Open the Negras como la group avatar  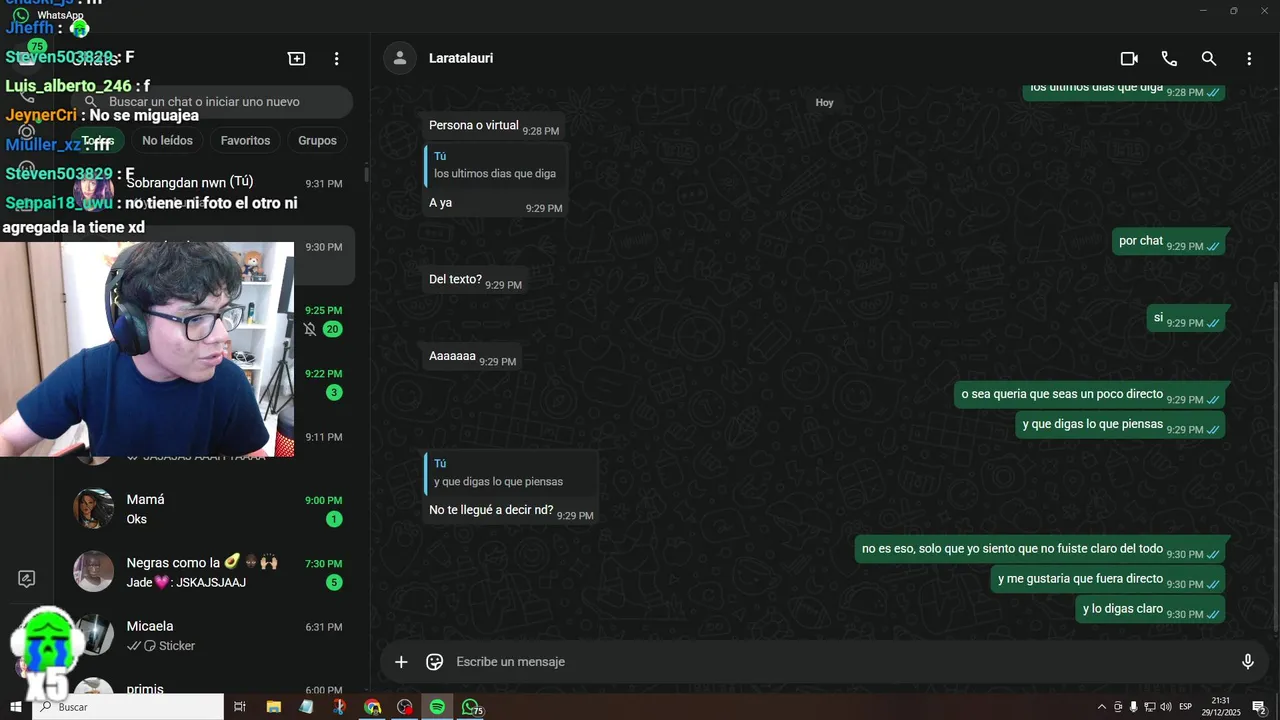tap(94, 572)
